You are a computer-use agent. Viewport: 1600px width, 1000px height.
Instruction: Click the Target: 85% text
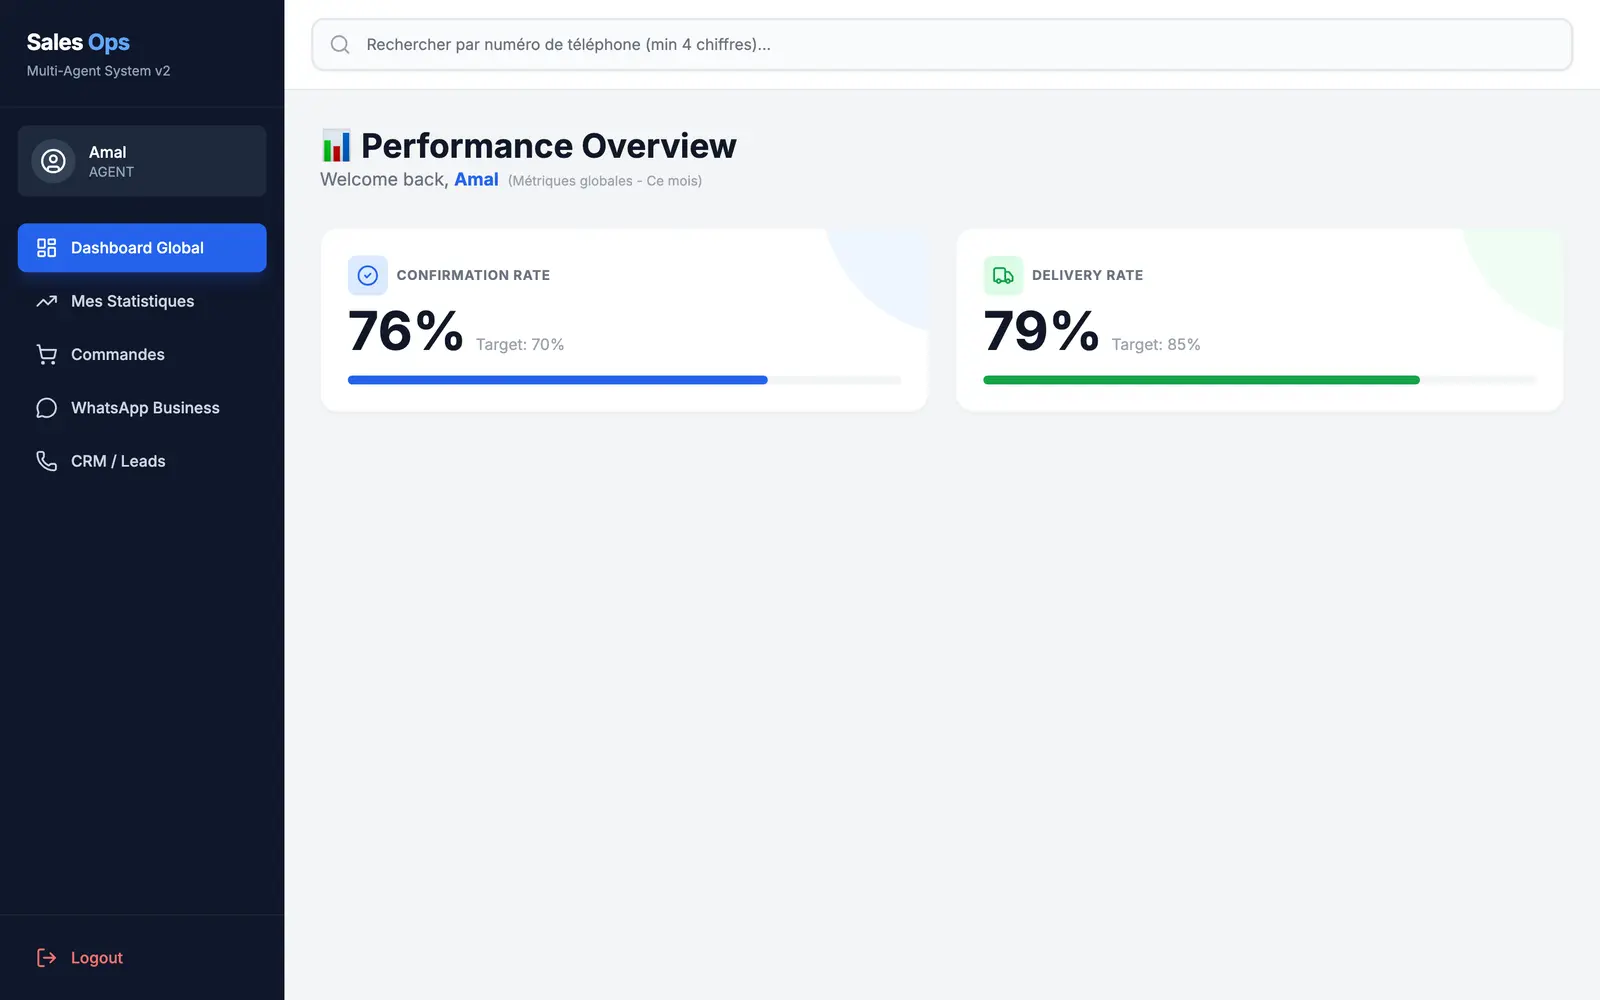[1156, 344]
